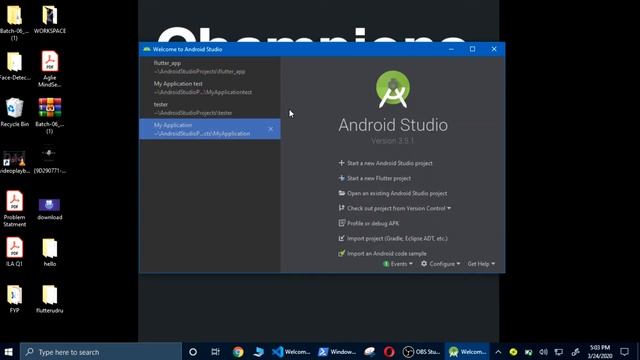Open the hello desktop folder
The width and height of the screenshot is (640, 360).
tap(50, 252)
